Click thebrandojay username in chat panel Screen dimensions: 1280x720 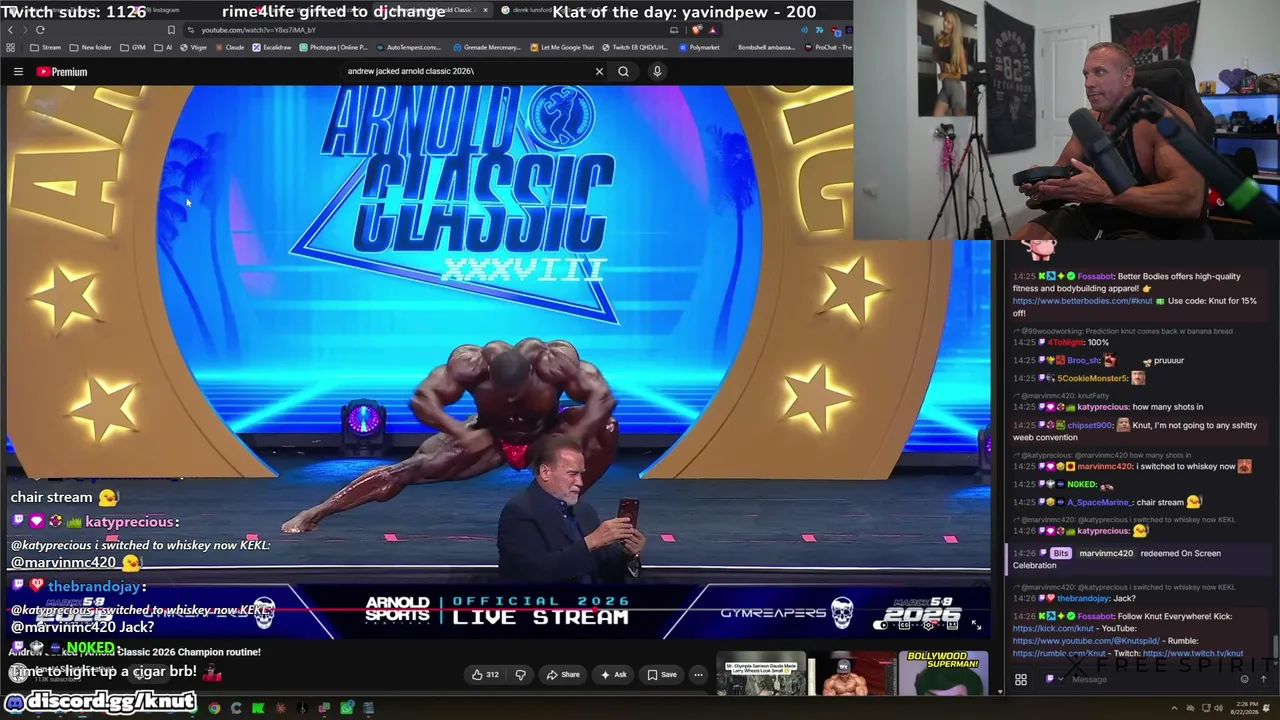pos(1084,598)
